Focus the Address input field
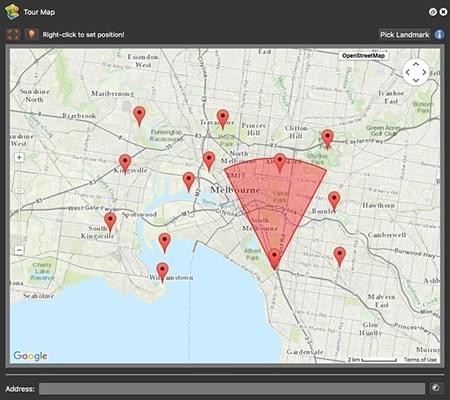 pyautogui.click(x=232, y=388)
